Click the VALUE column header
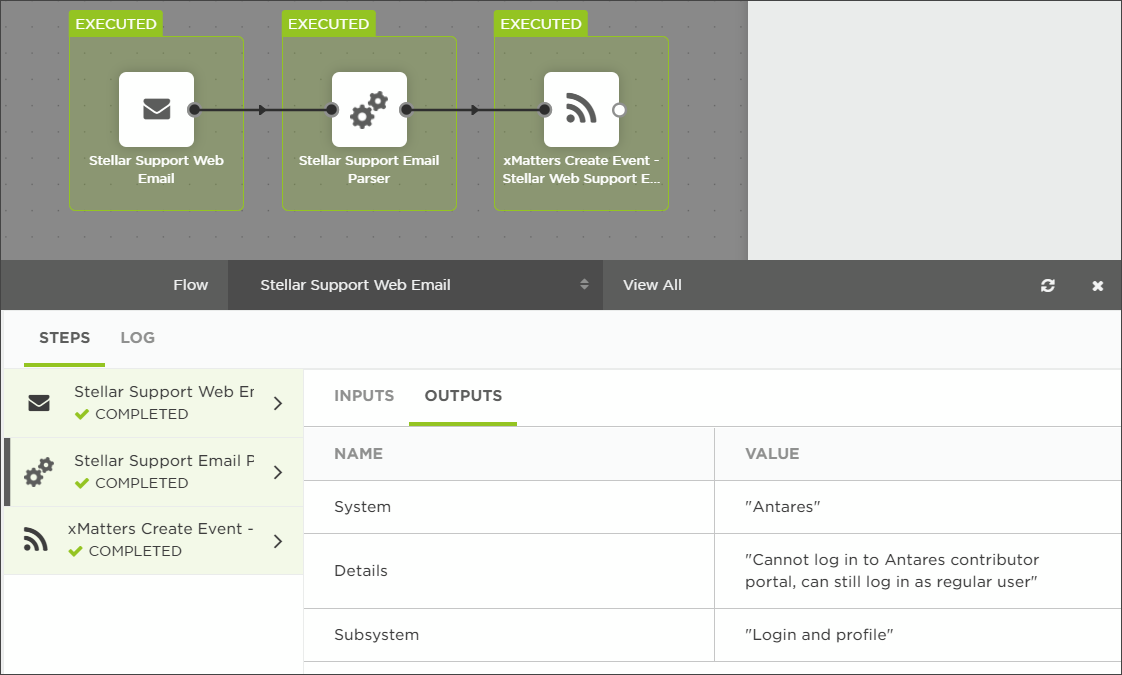Viewport: 1122px width, 675px height. click(772, 454)
